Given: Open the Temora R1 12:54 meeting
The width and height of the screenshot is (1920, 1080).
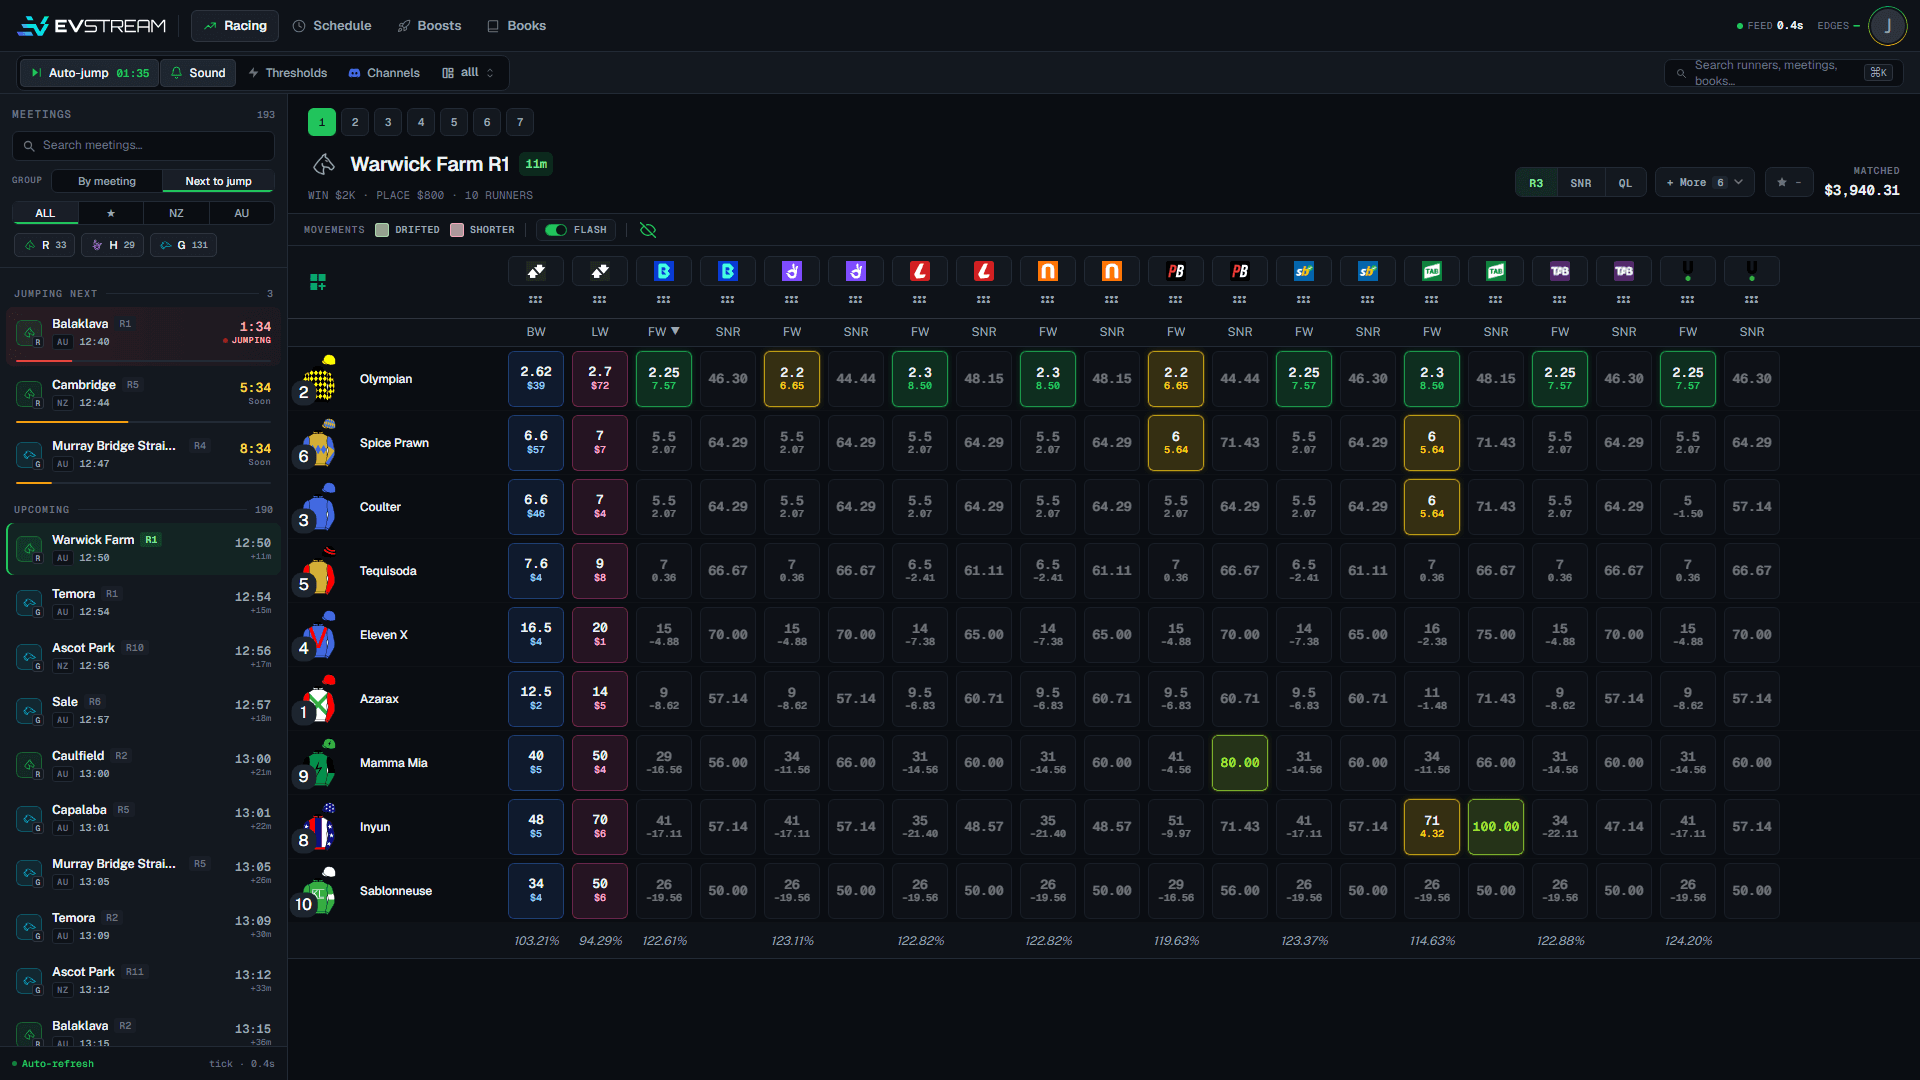Looking at the screenshot, I should tap(144, 603).
